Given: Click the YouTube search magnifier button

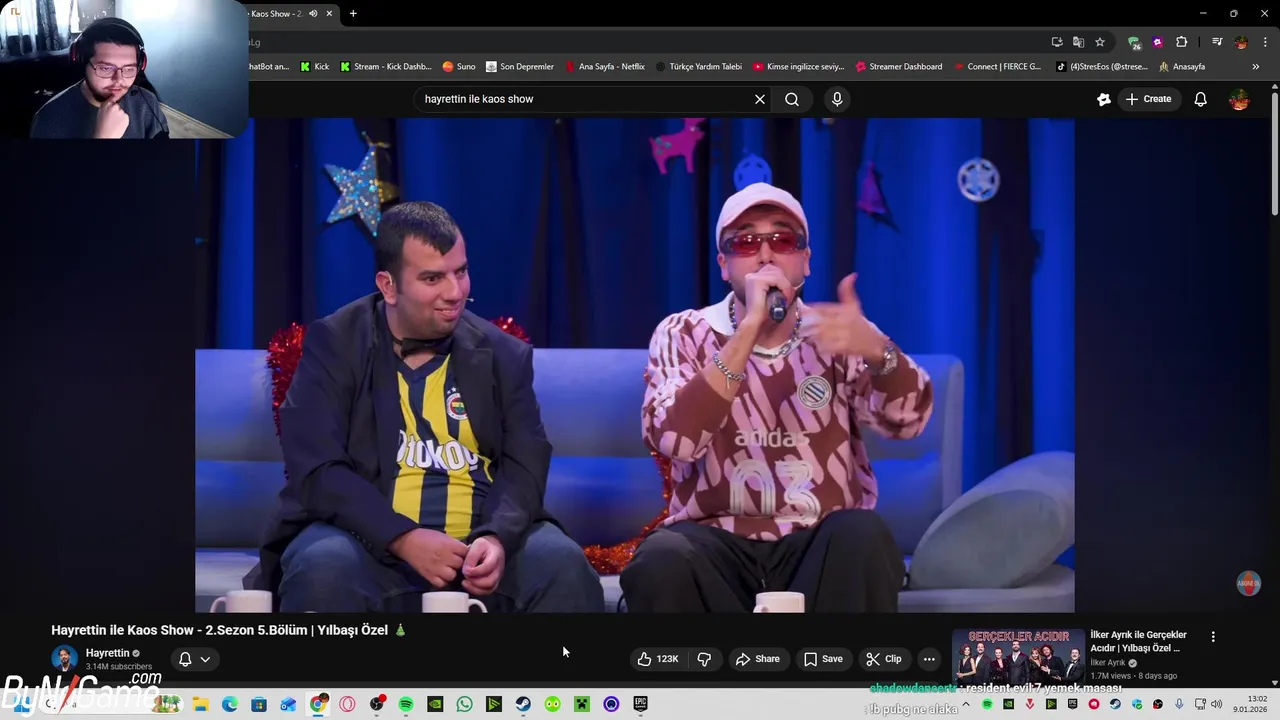Looking at the screenshot, I should pos(792,99).
